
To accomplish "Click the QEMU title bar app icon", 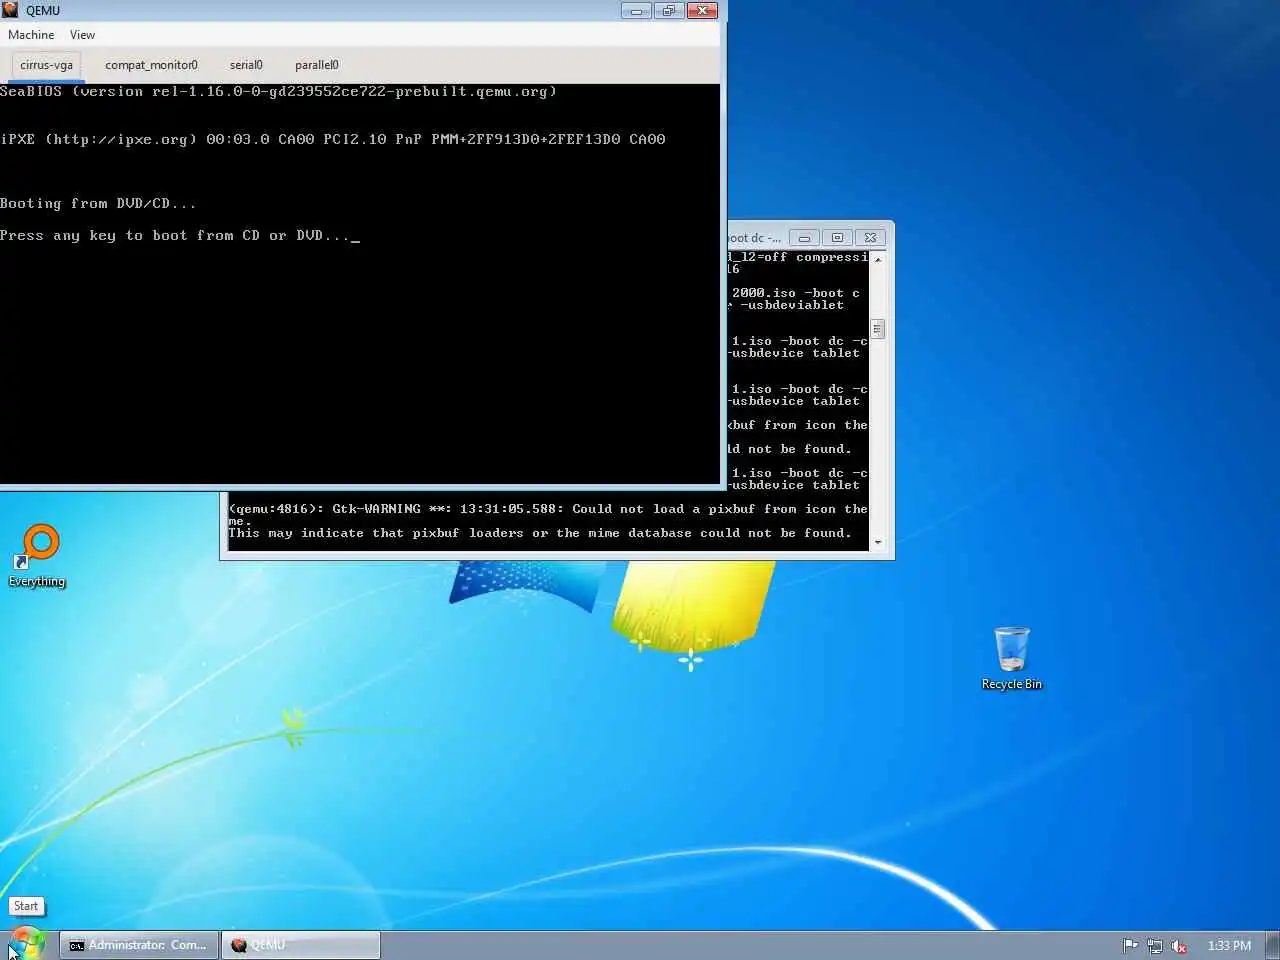I will click(10, 10).
